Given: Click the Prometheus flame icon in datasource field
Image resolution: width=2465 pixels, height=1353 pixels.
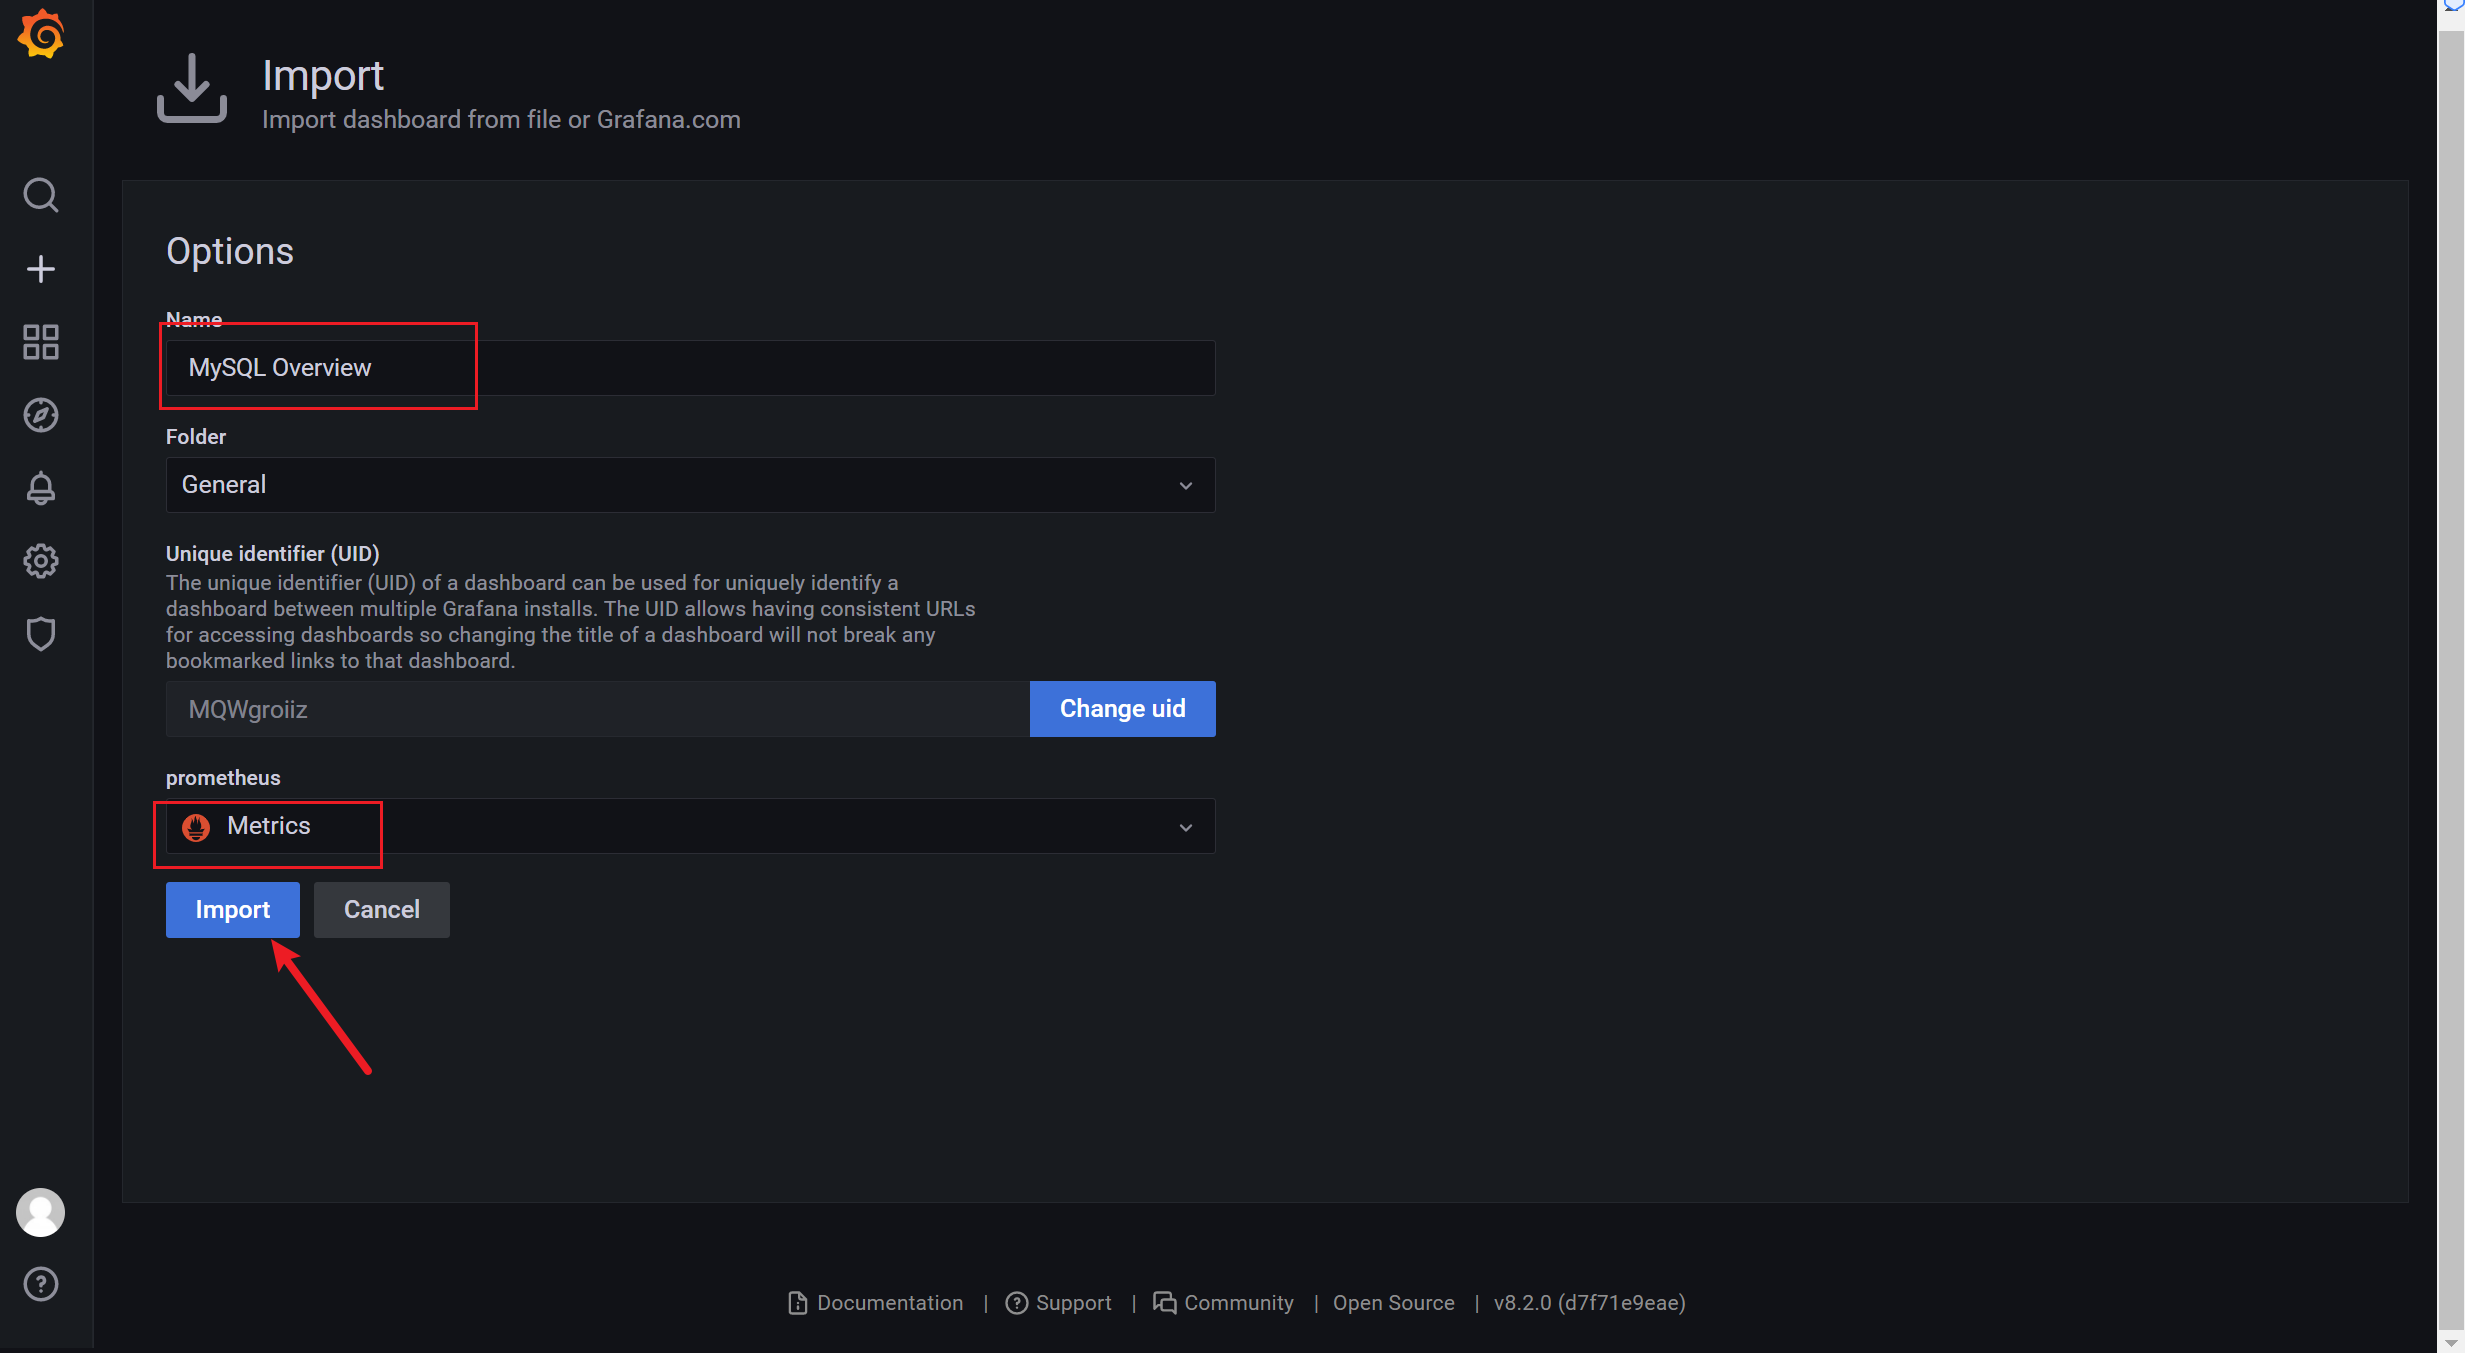Looking at the screenshot, I should (196, 827).
